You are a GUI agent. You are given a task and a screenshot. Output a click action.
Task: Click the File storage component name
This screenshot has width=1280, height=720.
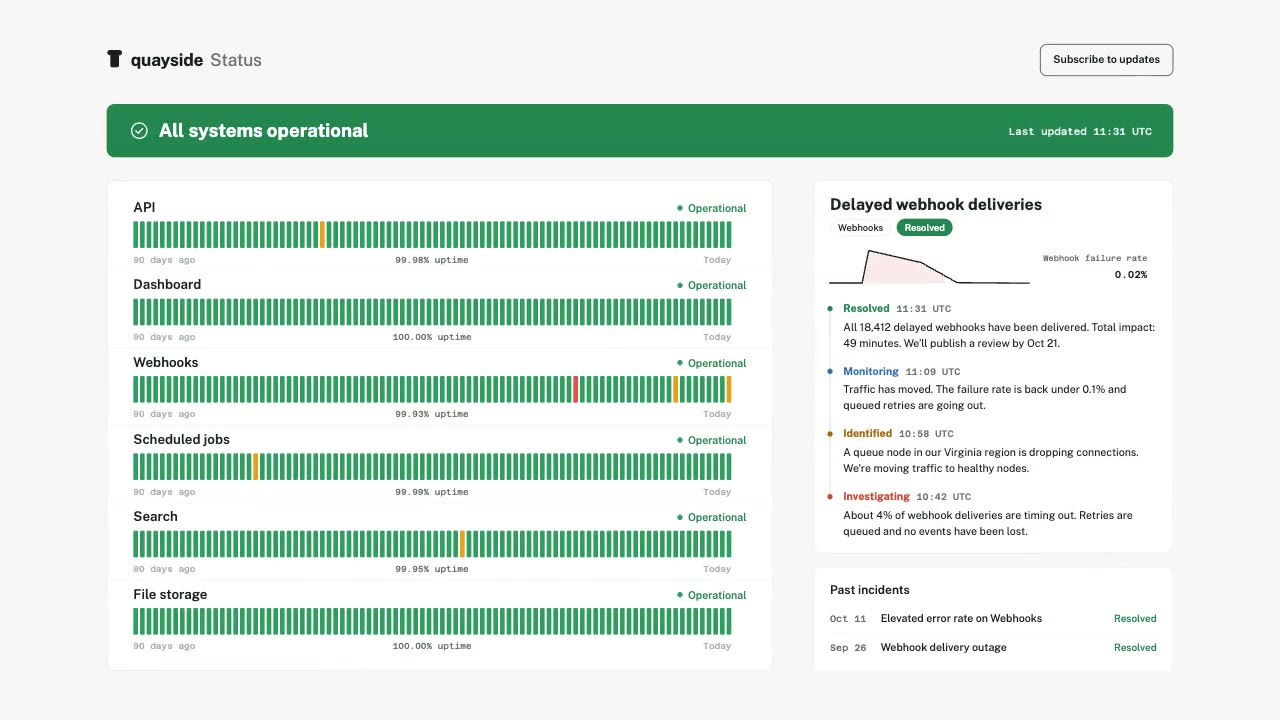pos(170,595)
